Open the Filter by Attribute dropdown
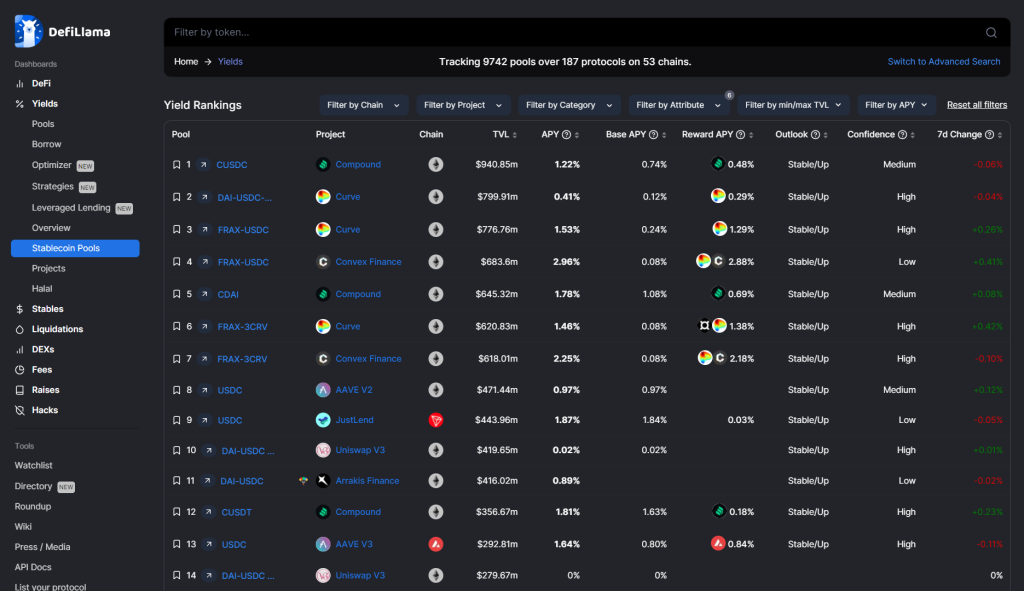 (679, 105)
